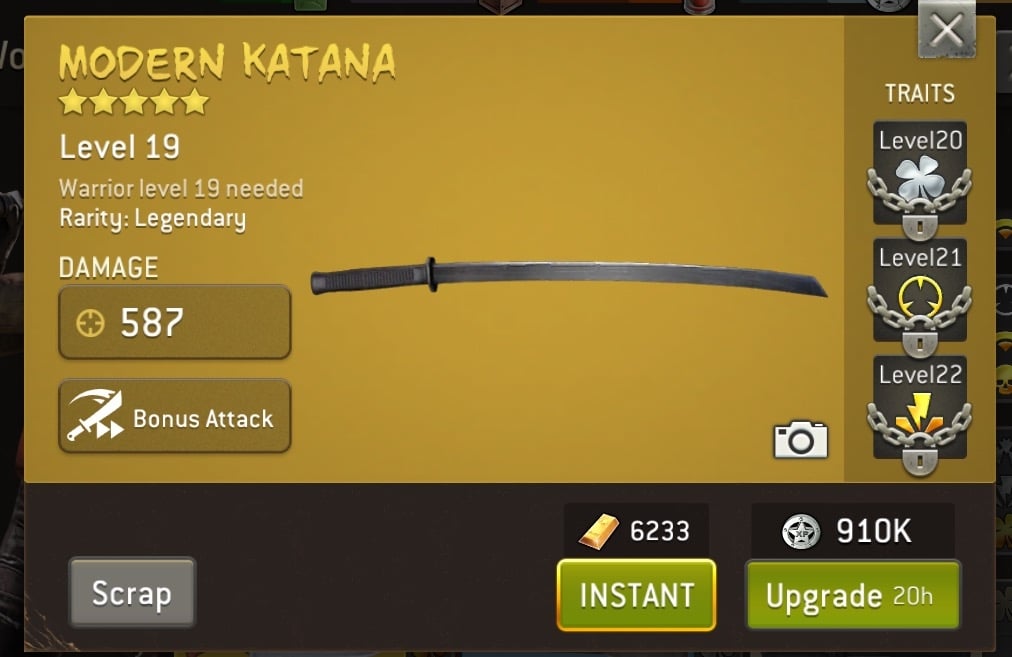Click the gold bar icon
The image size is (1012, 657).
[598, 532]
